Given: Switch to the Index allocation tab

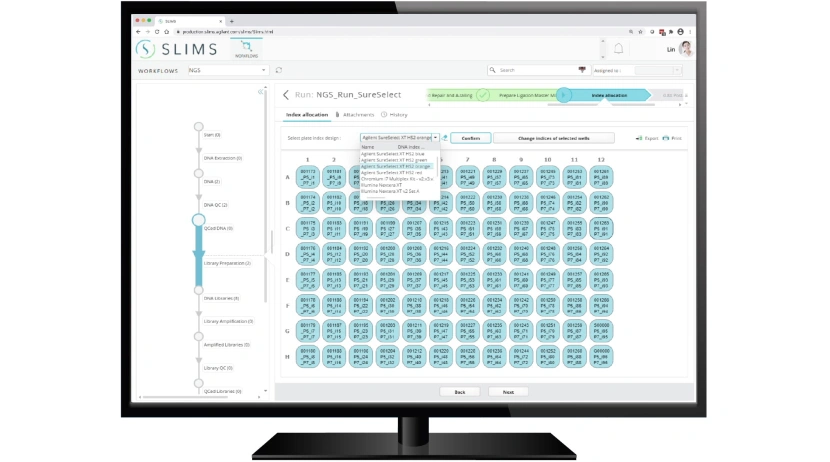Looking at the screenshot, I should (307, 115).
